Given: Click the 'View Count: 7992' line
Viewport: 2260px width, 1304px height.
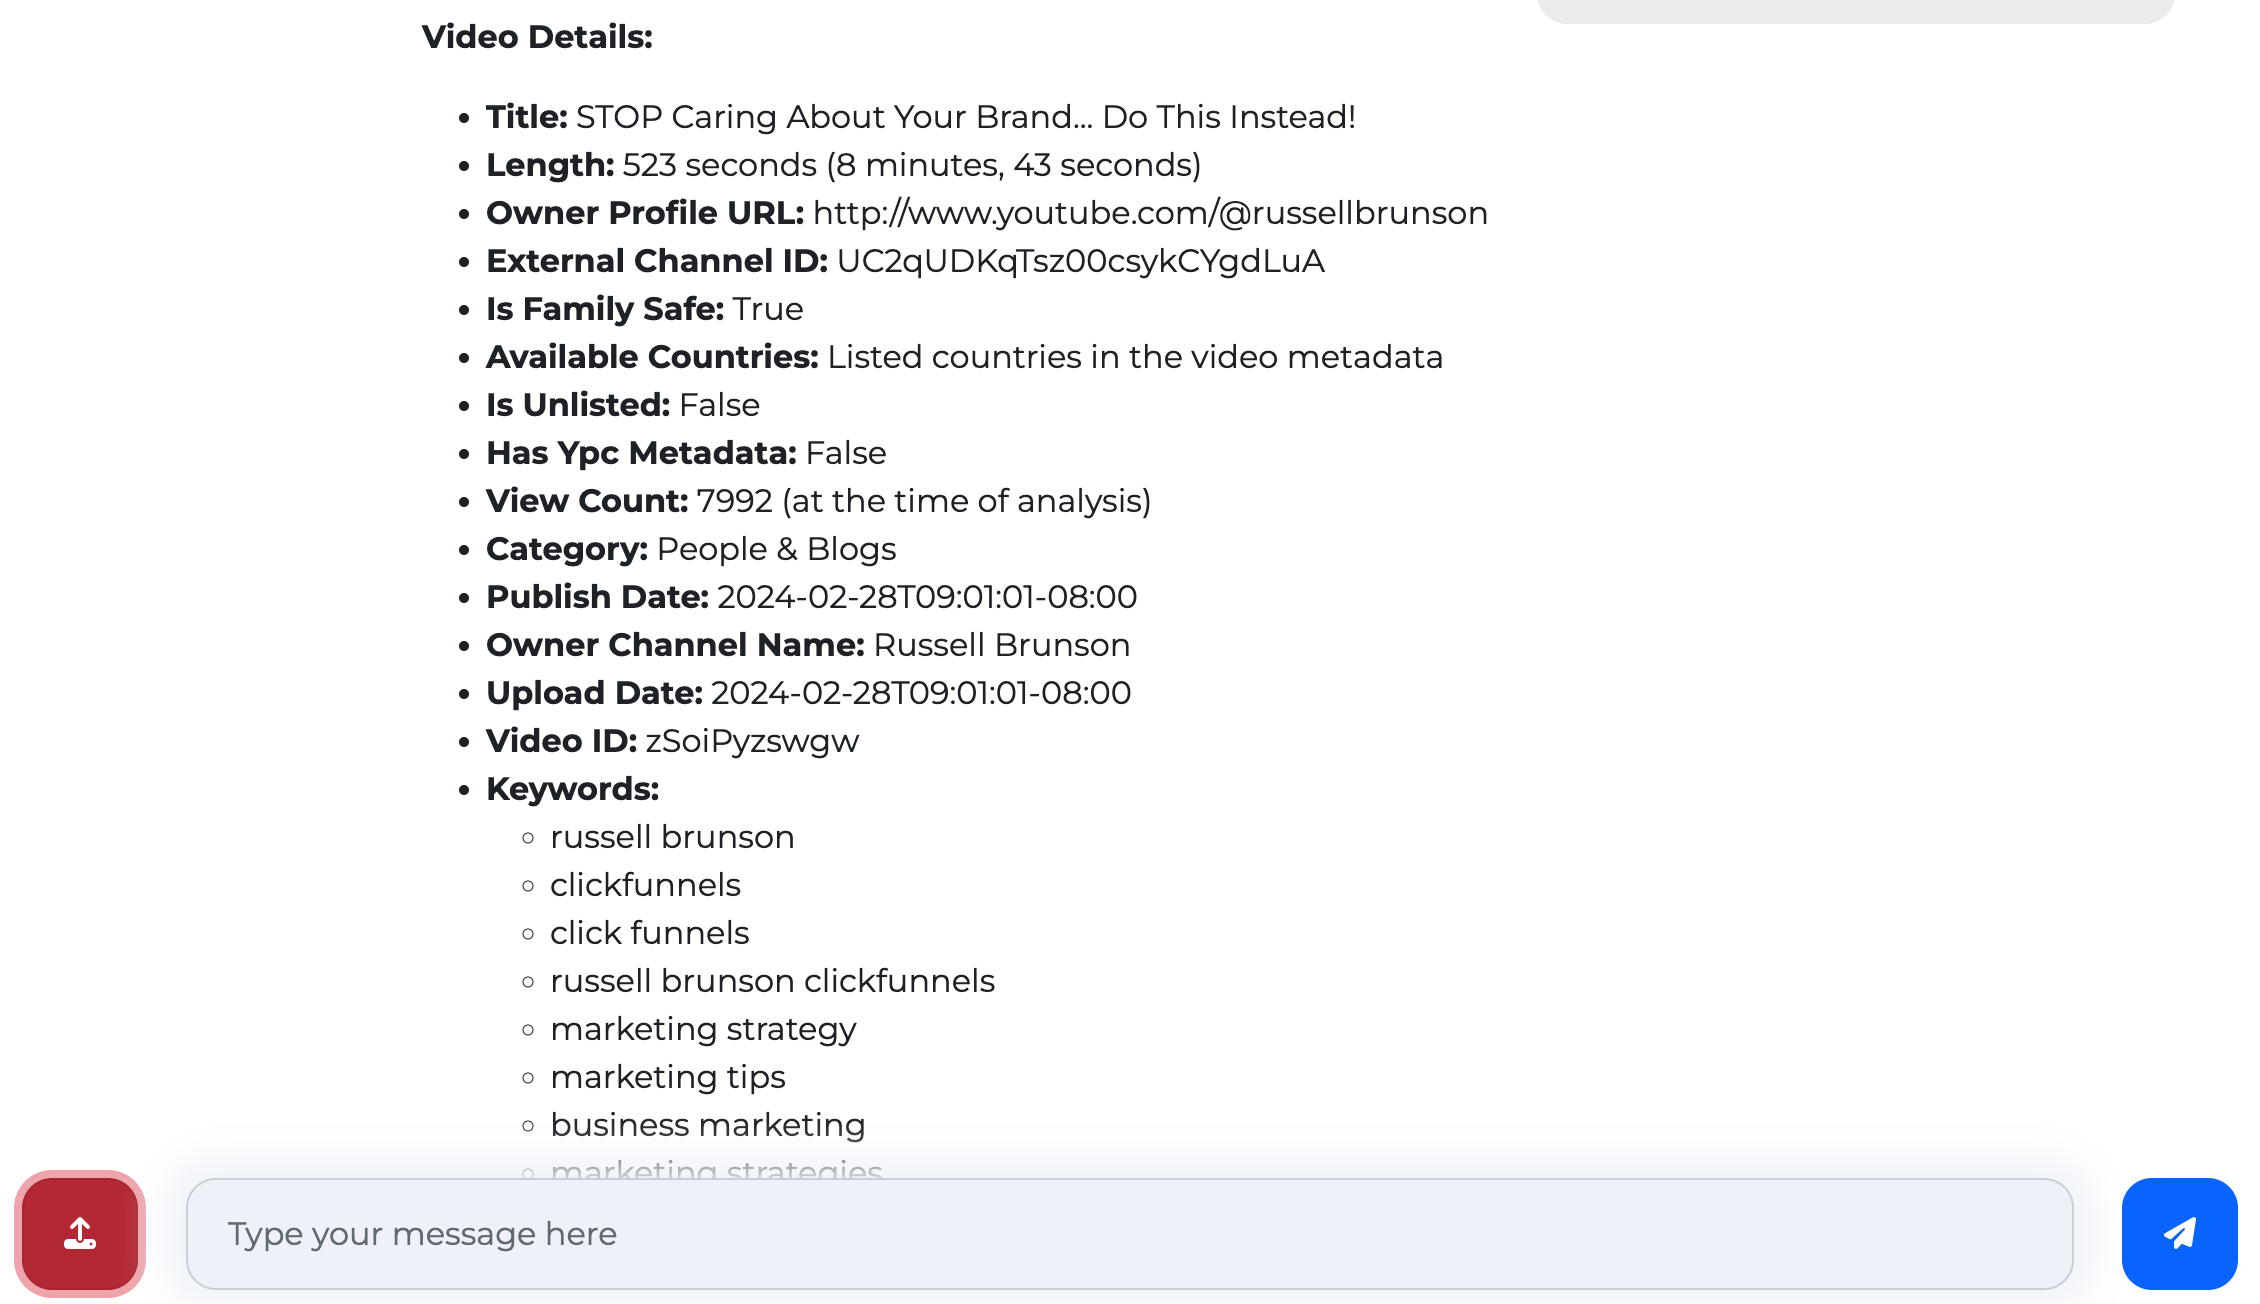Looking at the screenshot, I should point(818,501).
